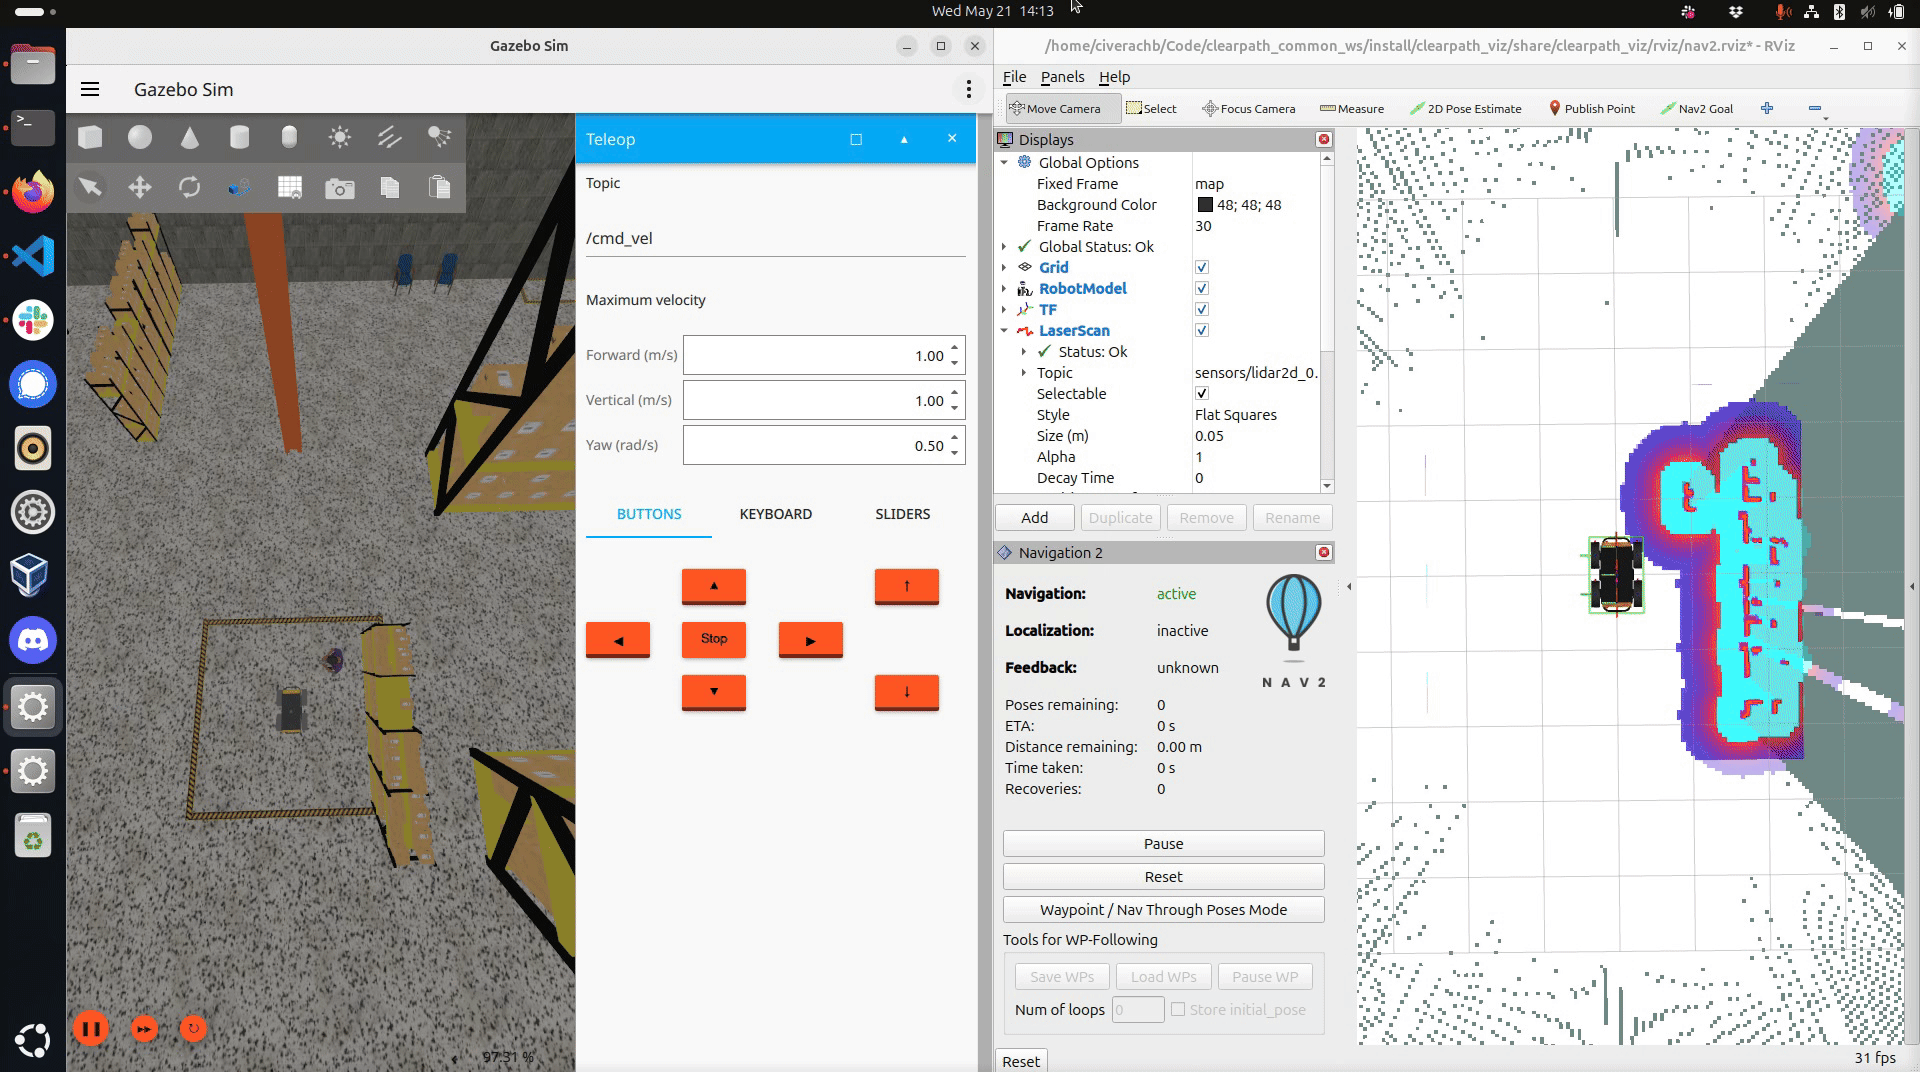Open the Gazebo hamburger menu
This screenshot has width=1920, height=1072.
coord(90,89)
